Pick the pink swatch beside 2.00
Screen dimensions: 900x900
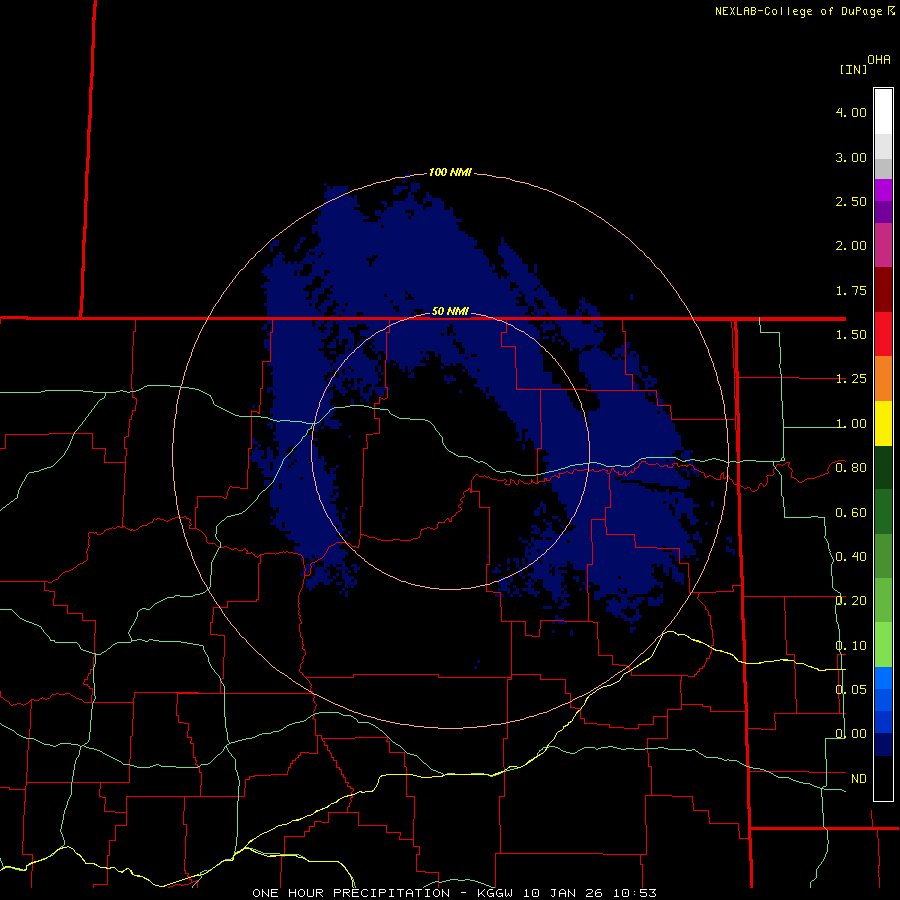coord(883,245)
